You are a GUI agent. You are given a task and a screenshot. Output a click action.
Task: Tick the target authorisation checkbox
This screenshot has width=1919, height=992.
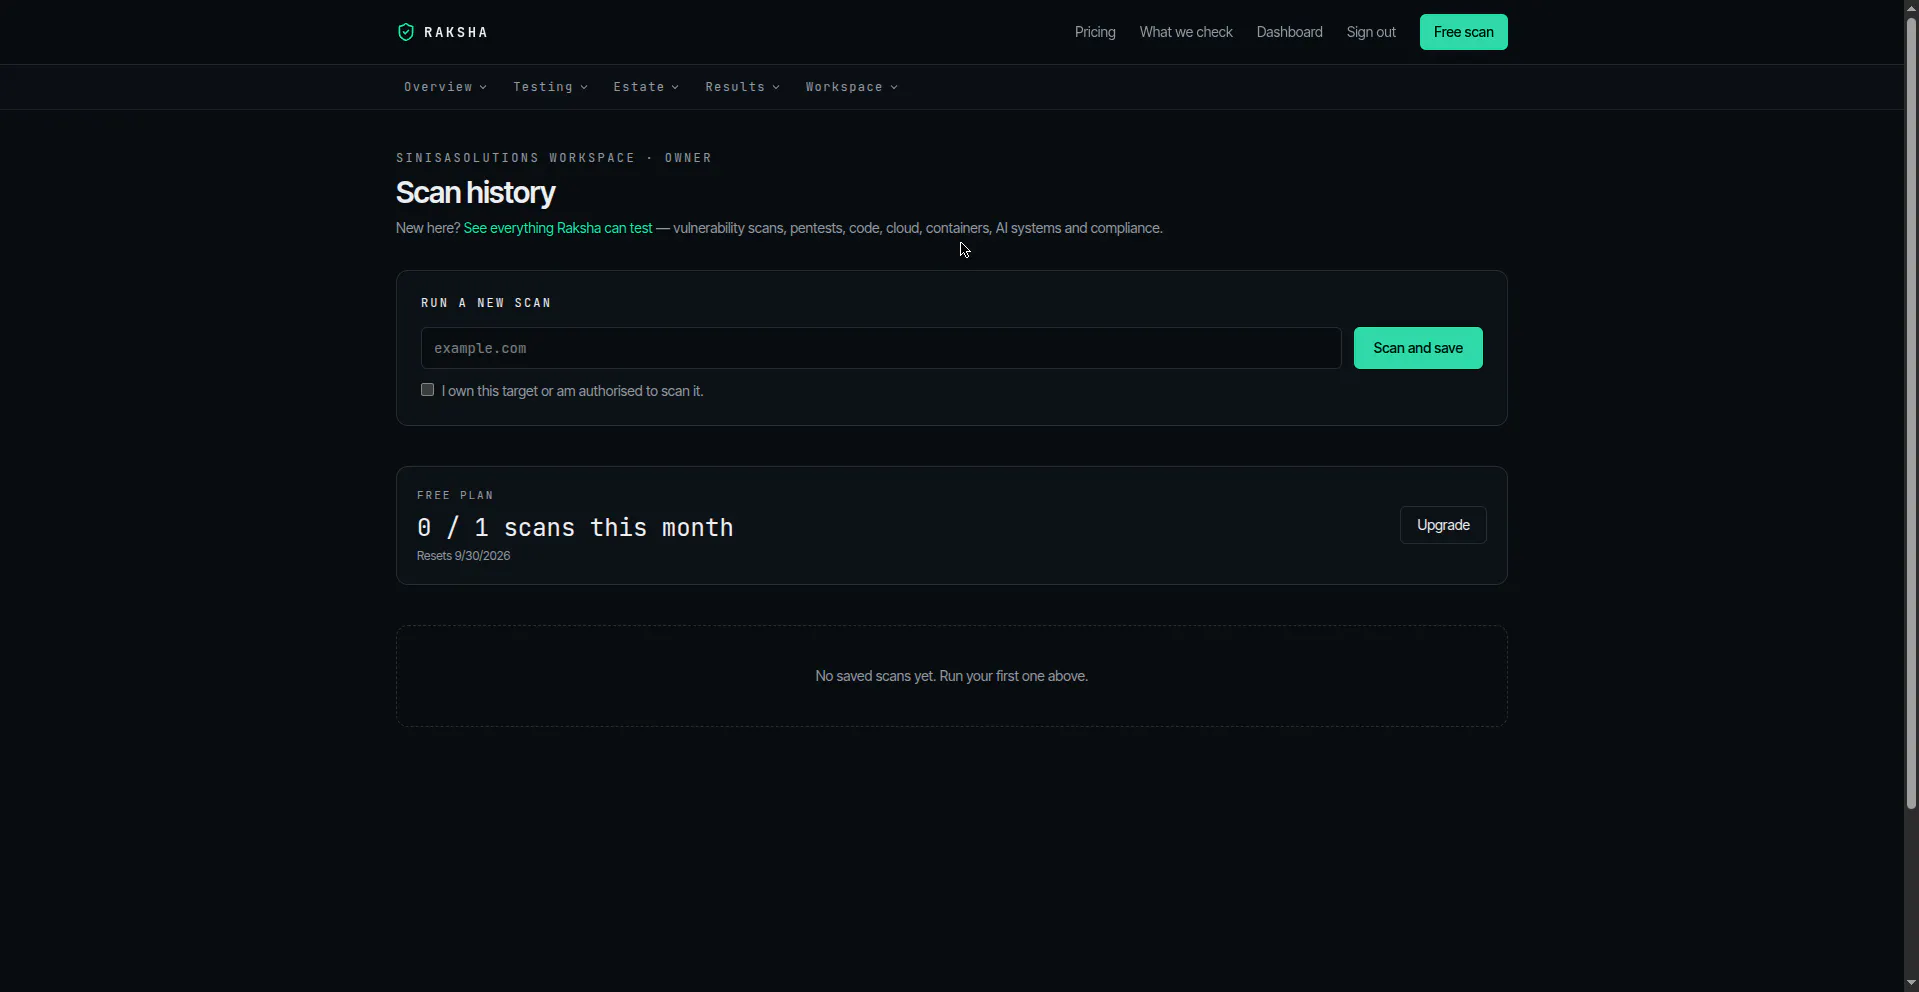point(427,390)
